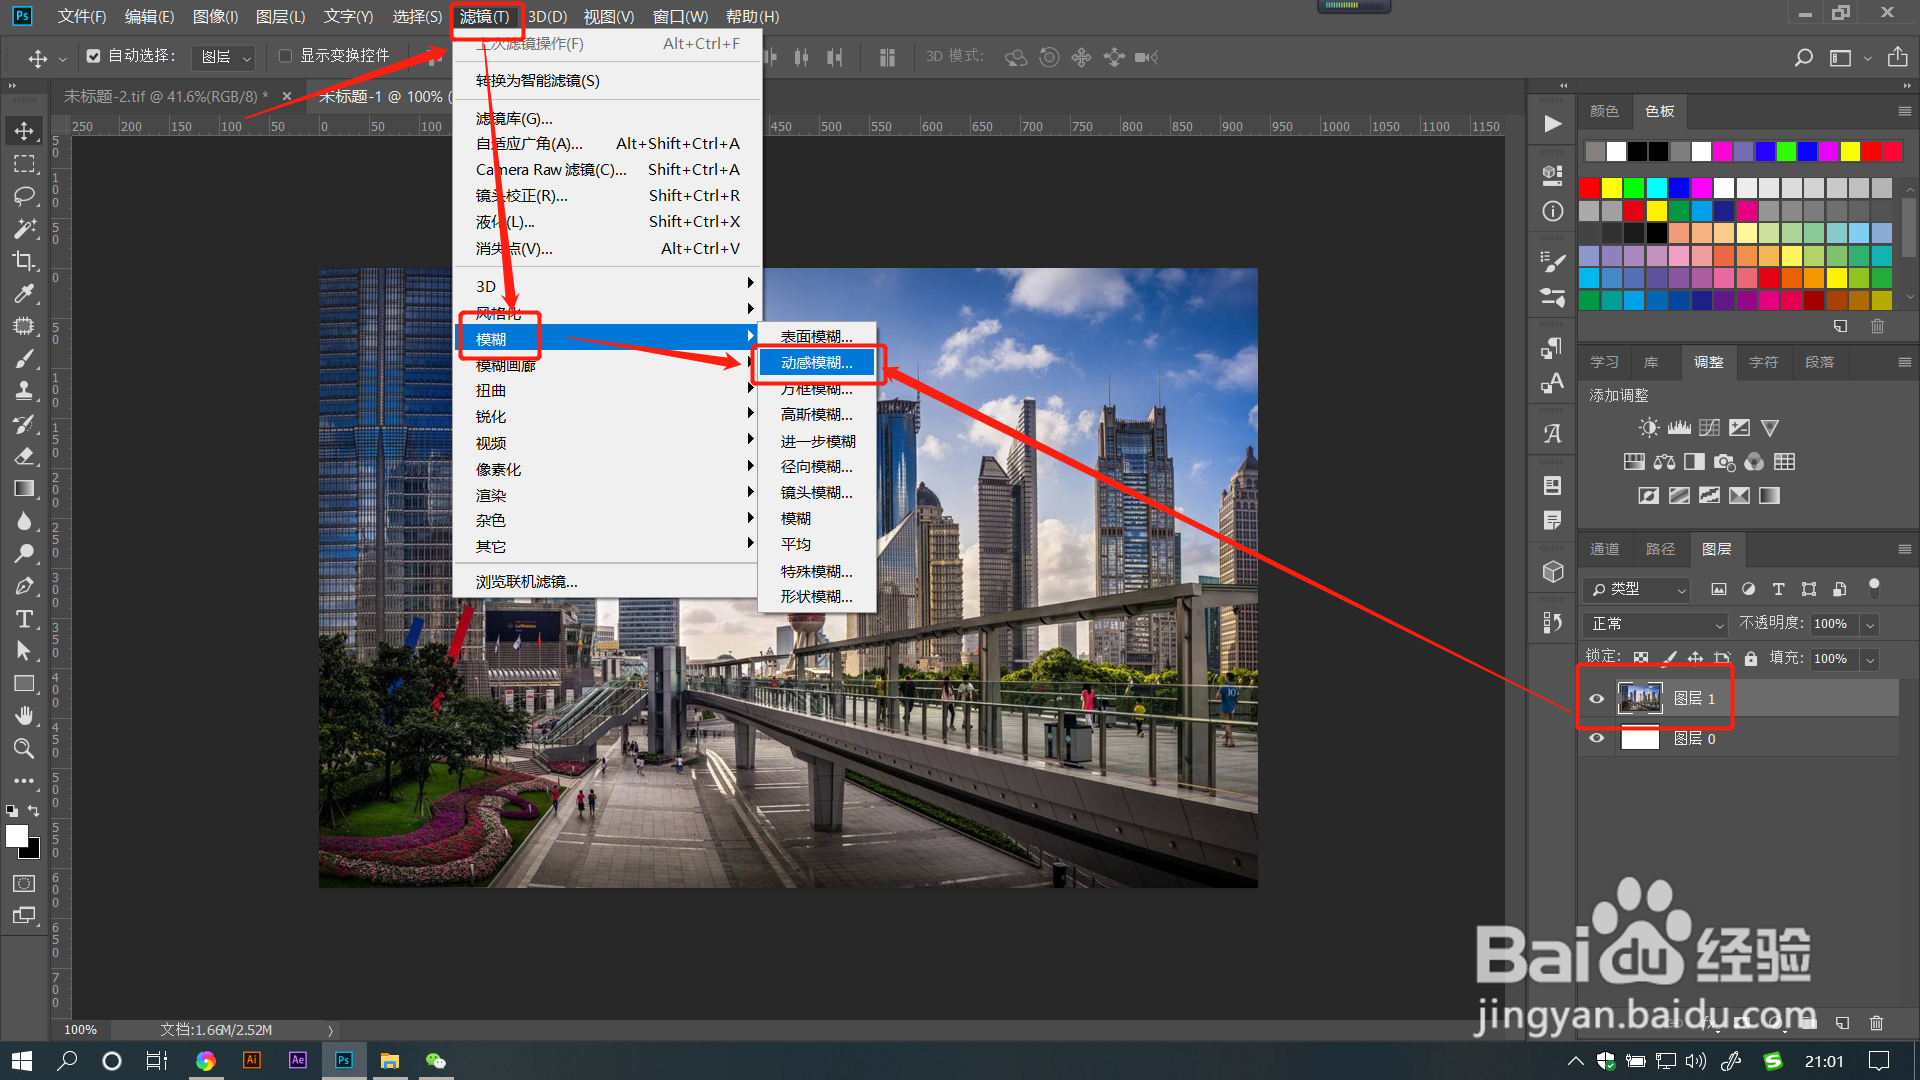Click 转换为智能滤镜 menu entry
This screenshot has width=1920, height=1080.
(537, 81)
